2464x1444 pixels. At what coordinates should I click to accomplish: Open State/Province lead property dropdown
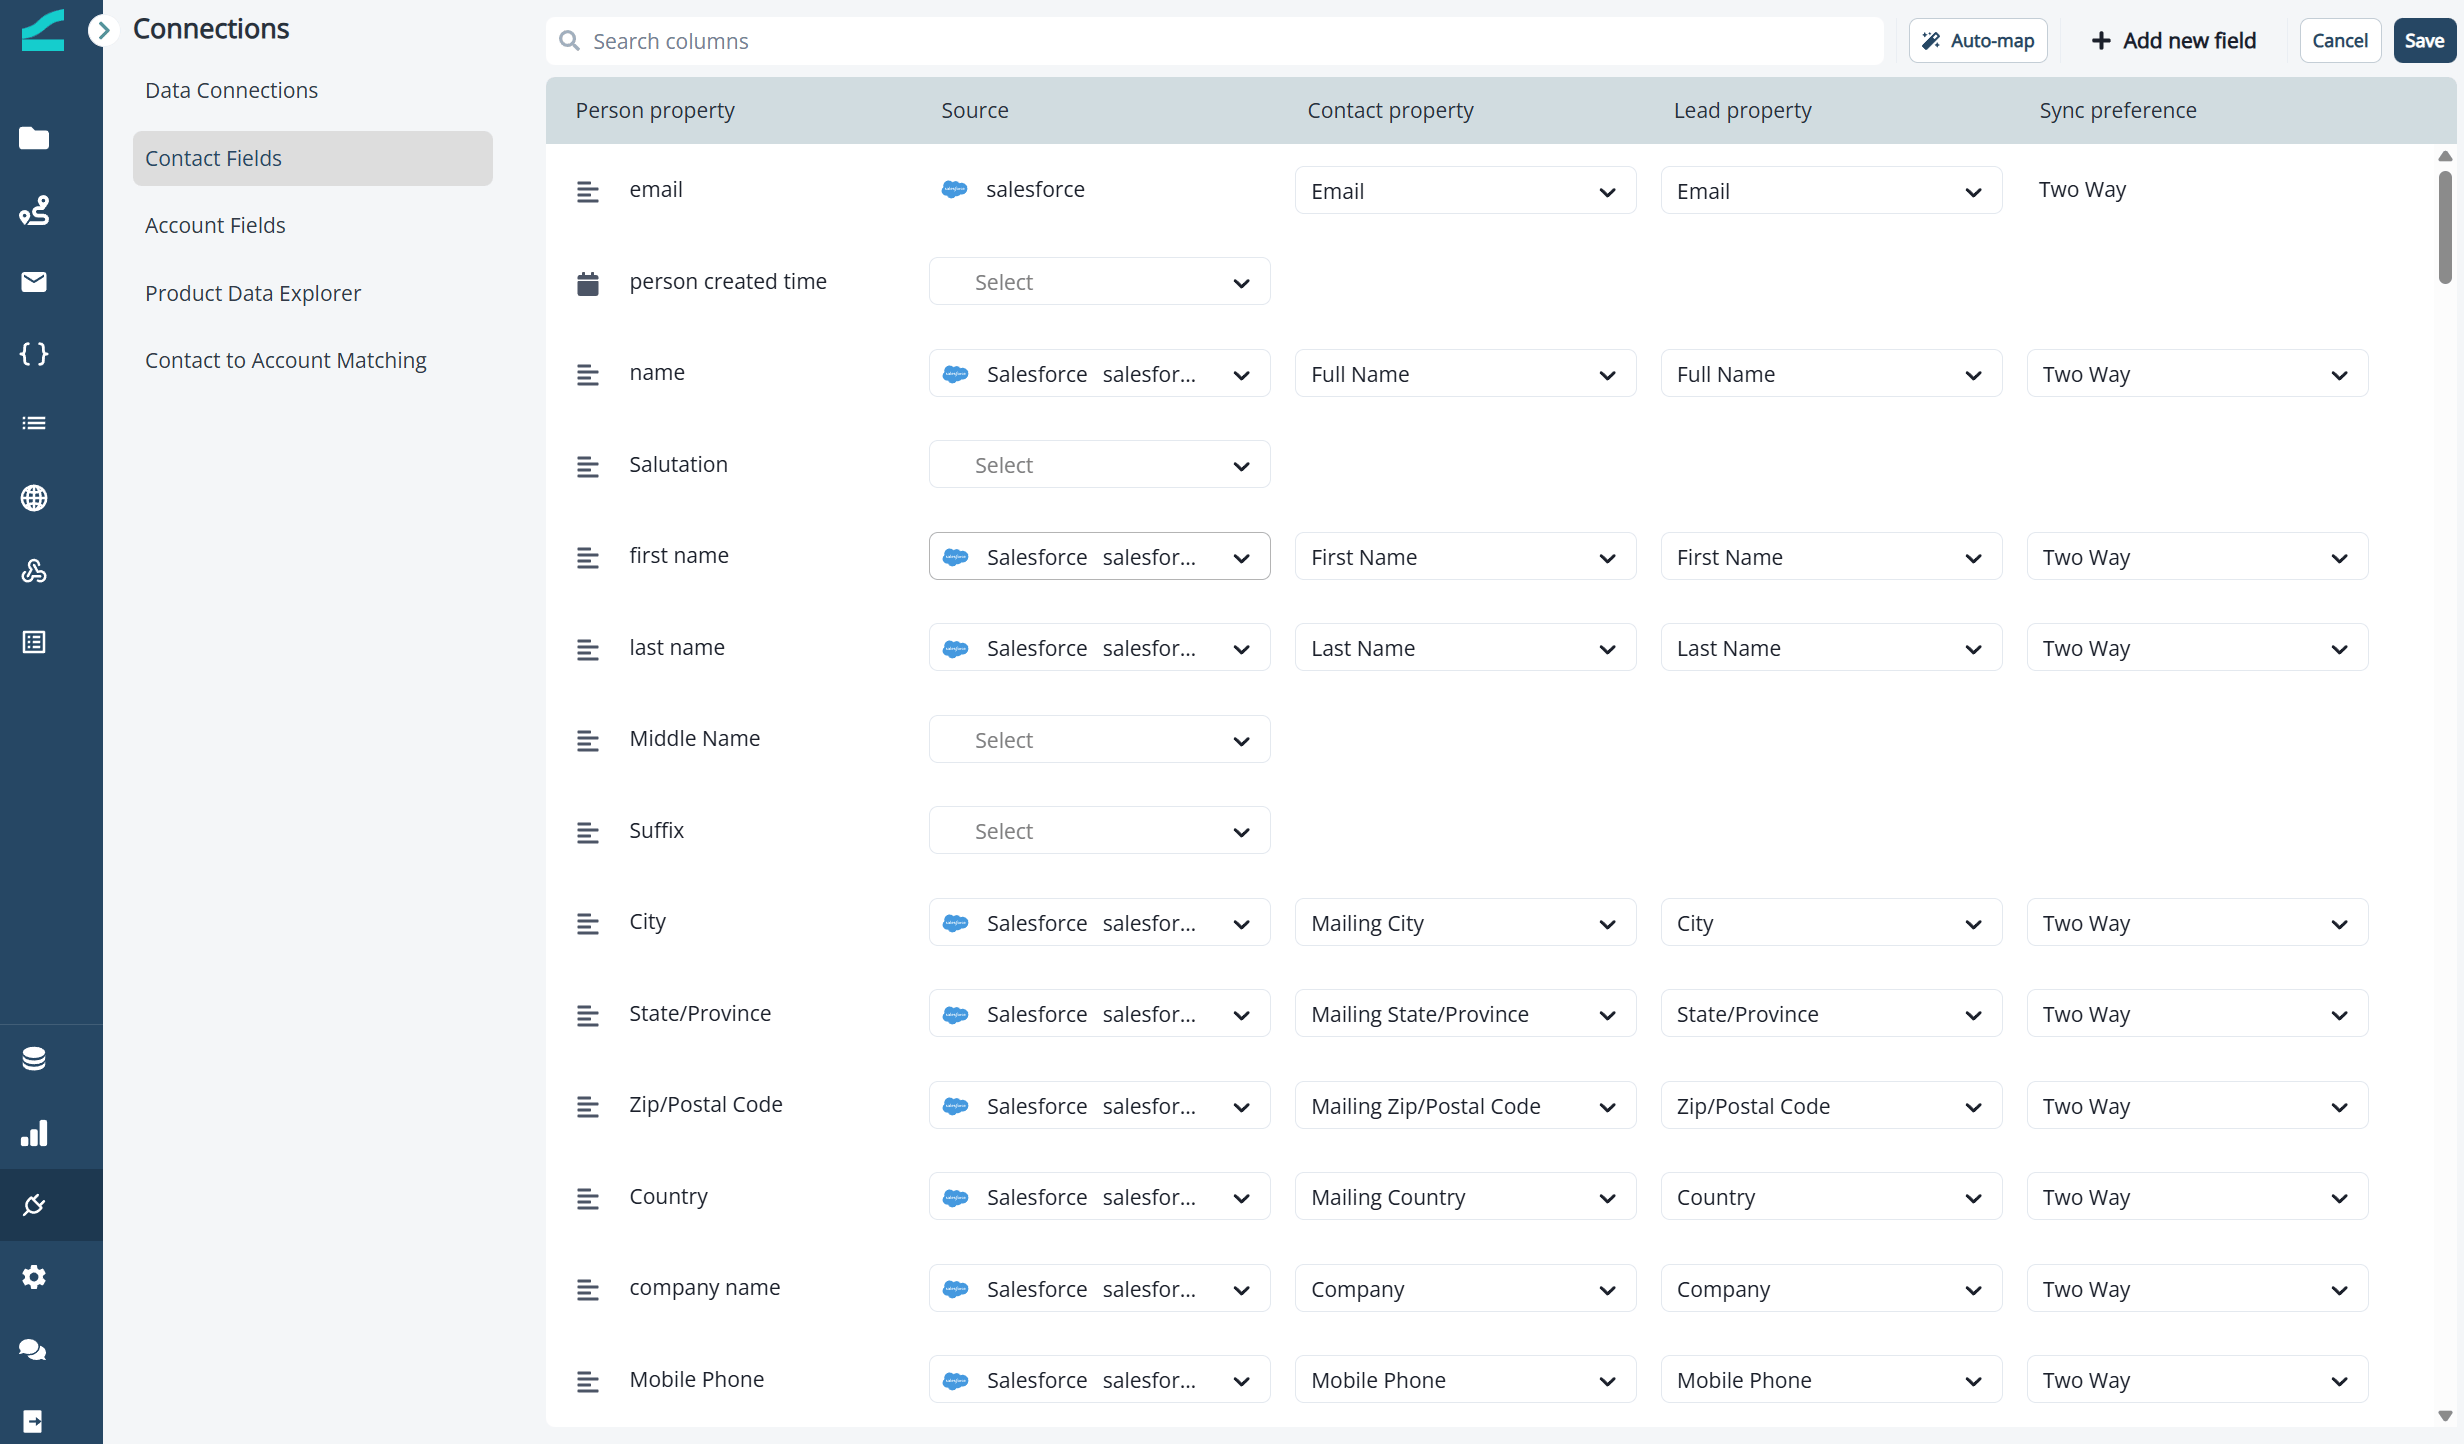pos(1831,1014)
